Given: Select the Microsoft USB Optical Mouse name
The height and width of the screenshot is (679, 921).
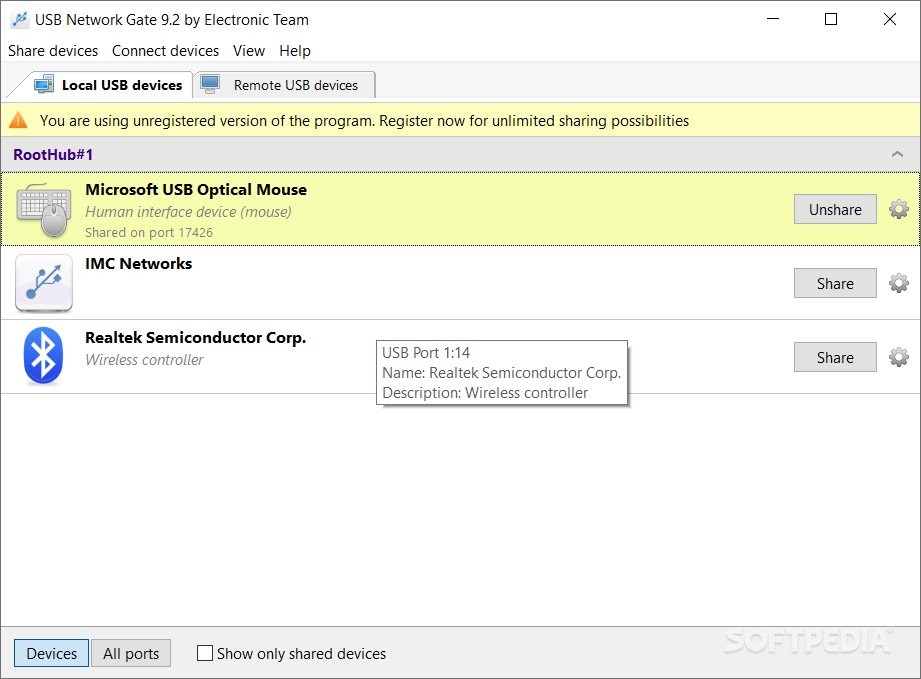Looking at the screenshot, I should [196, 190].
